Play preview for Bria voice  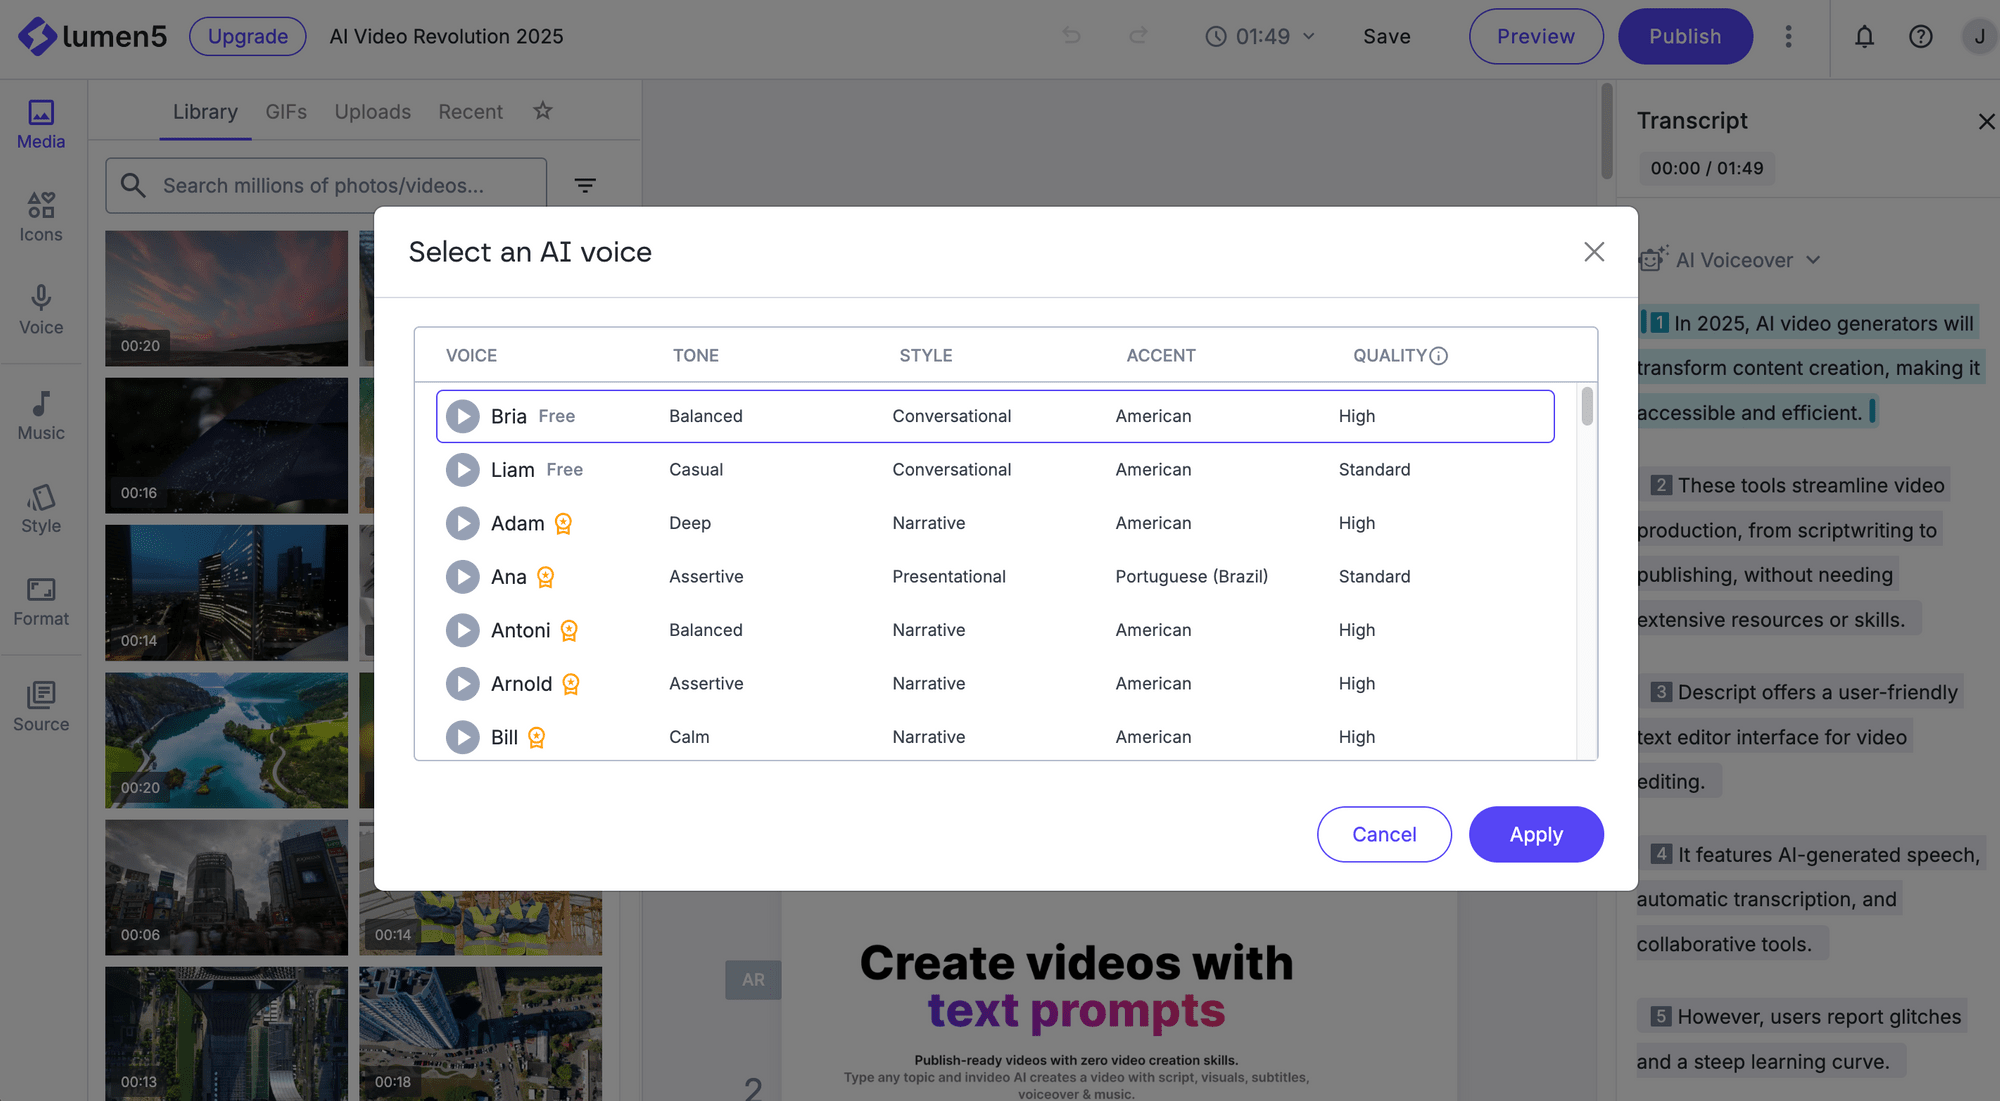click(462, 416)
